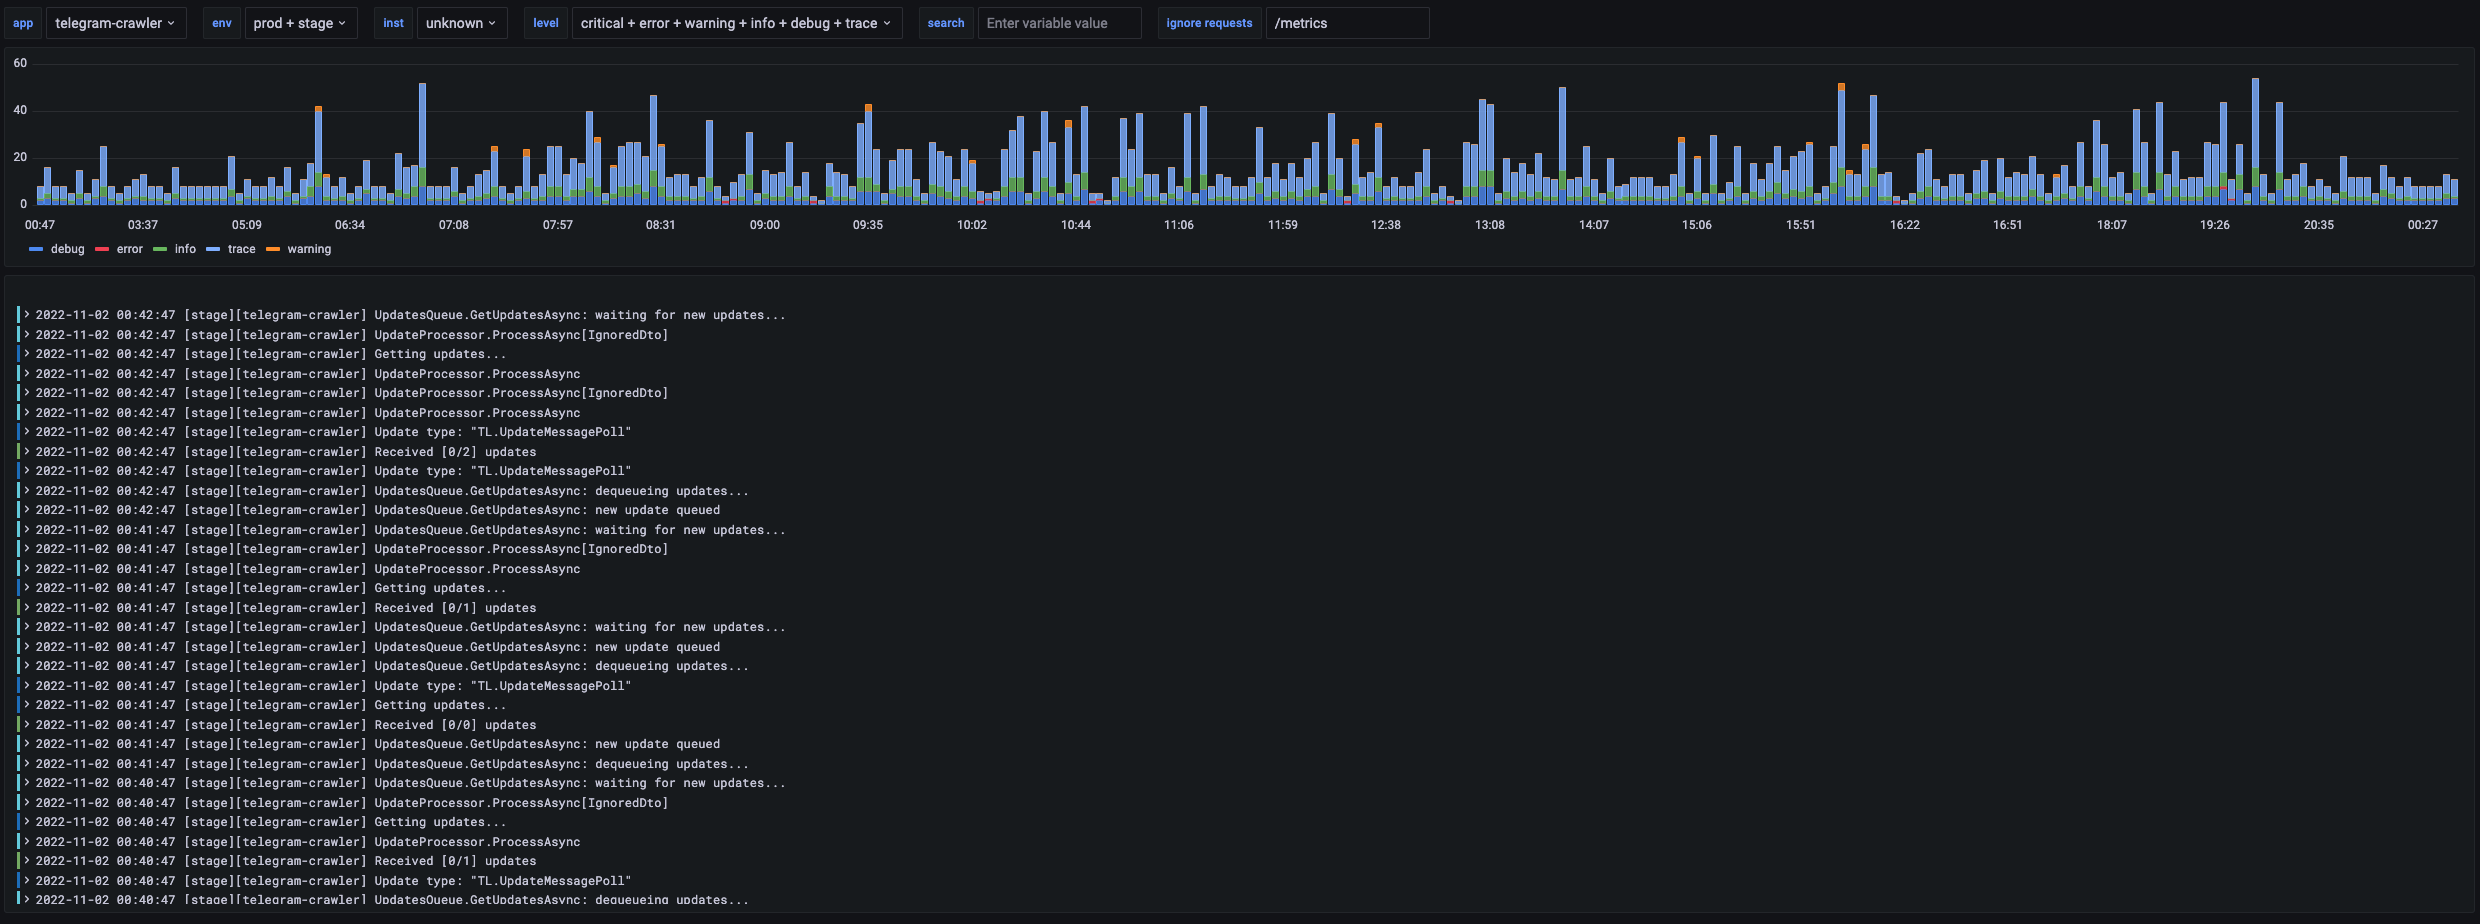Click the 'inst' variable label
This screenshot has height=924, width=2480.
click(394, 23)
